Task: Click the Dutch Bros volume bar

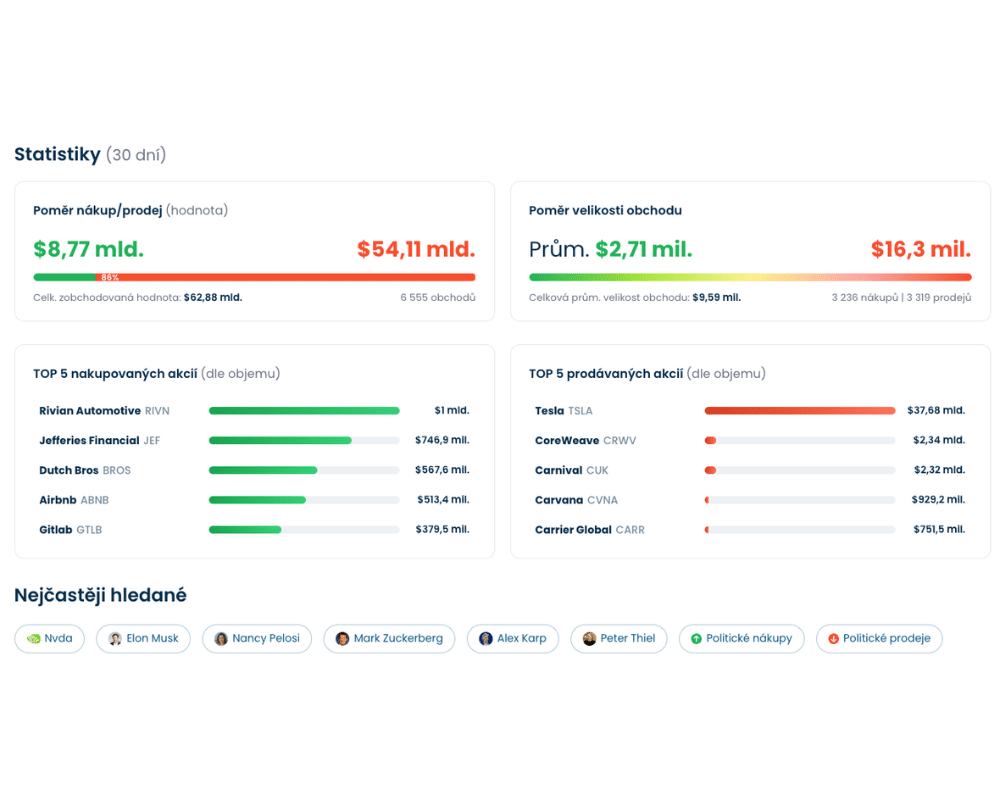Action: pyautogui.click(x=304, y=470)
